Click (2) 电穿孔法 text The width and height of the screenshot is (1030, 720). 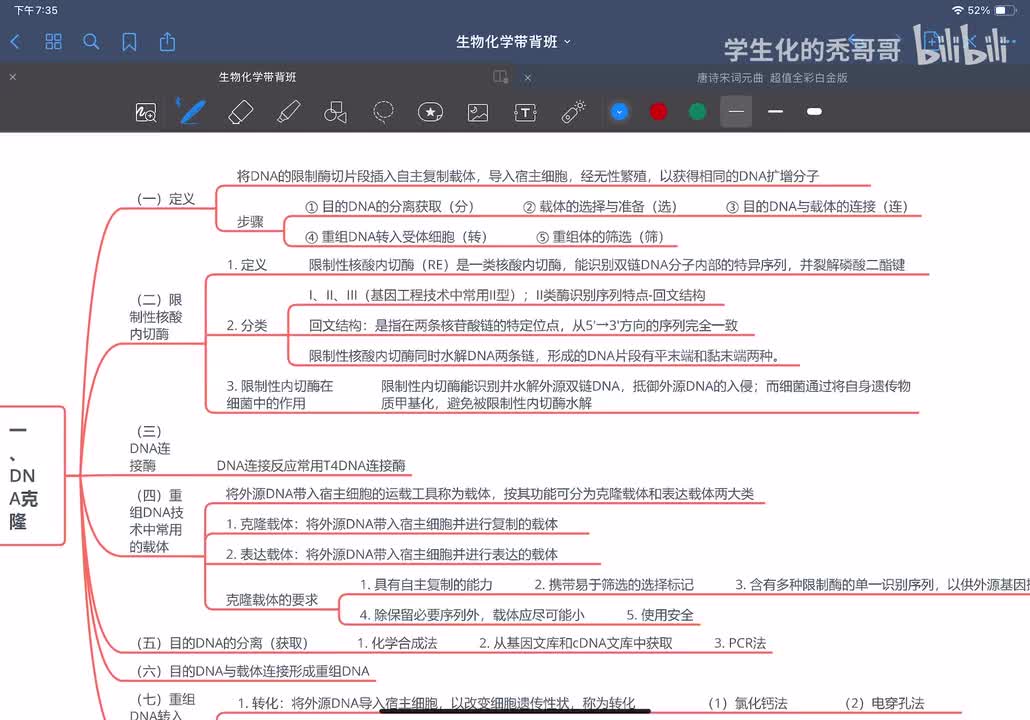point(884,704)
